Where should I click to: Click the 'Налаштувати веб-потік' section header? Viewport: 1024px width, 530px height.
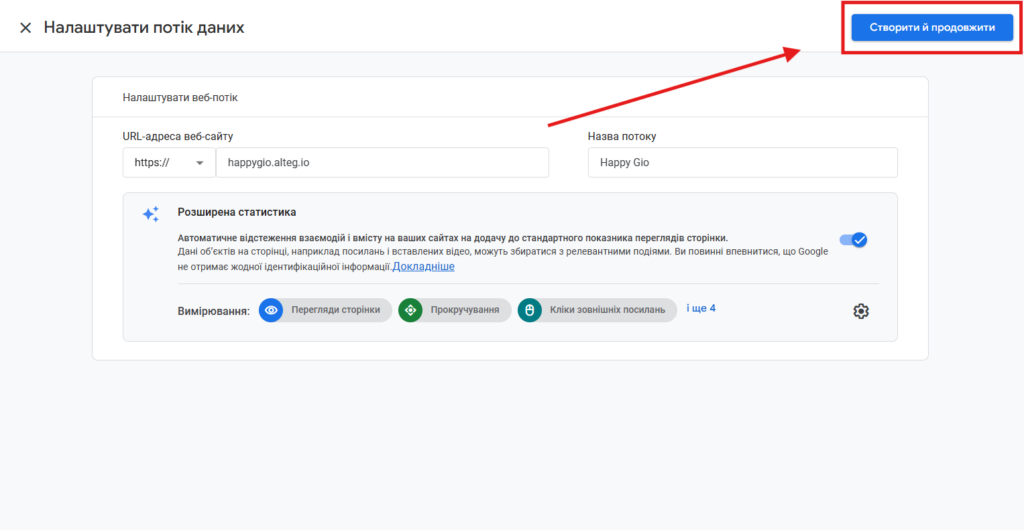click(180, 98)
